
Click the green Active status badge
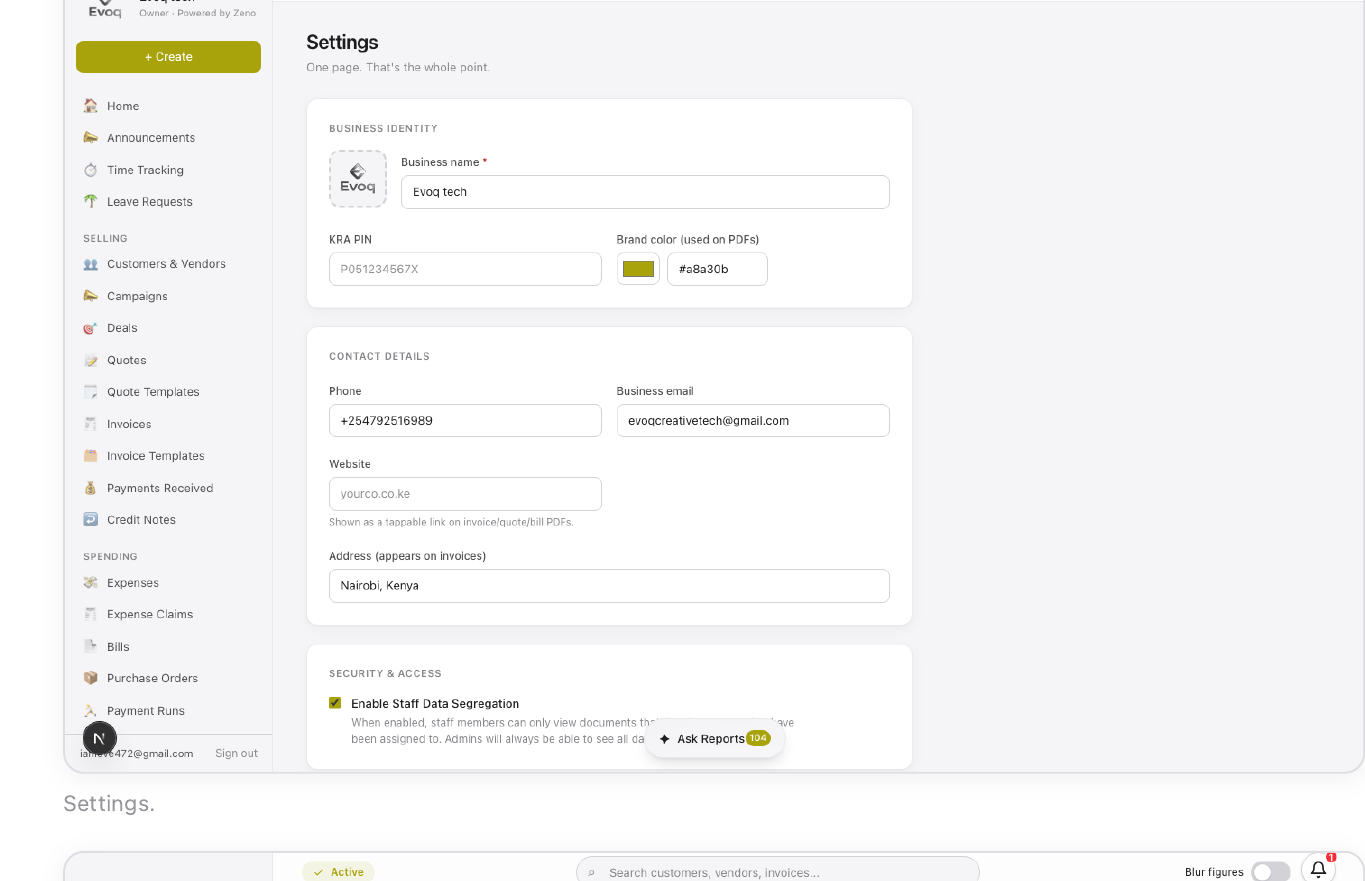[x=338, y=872]
